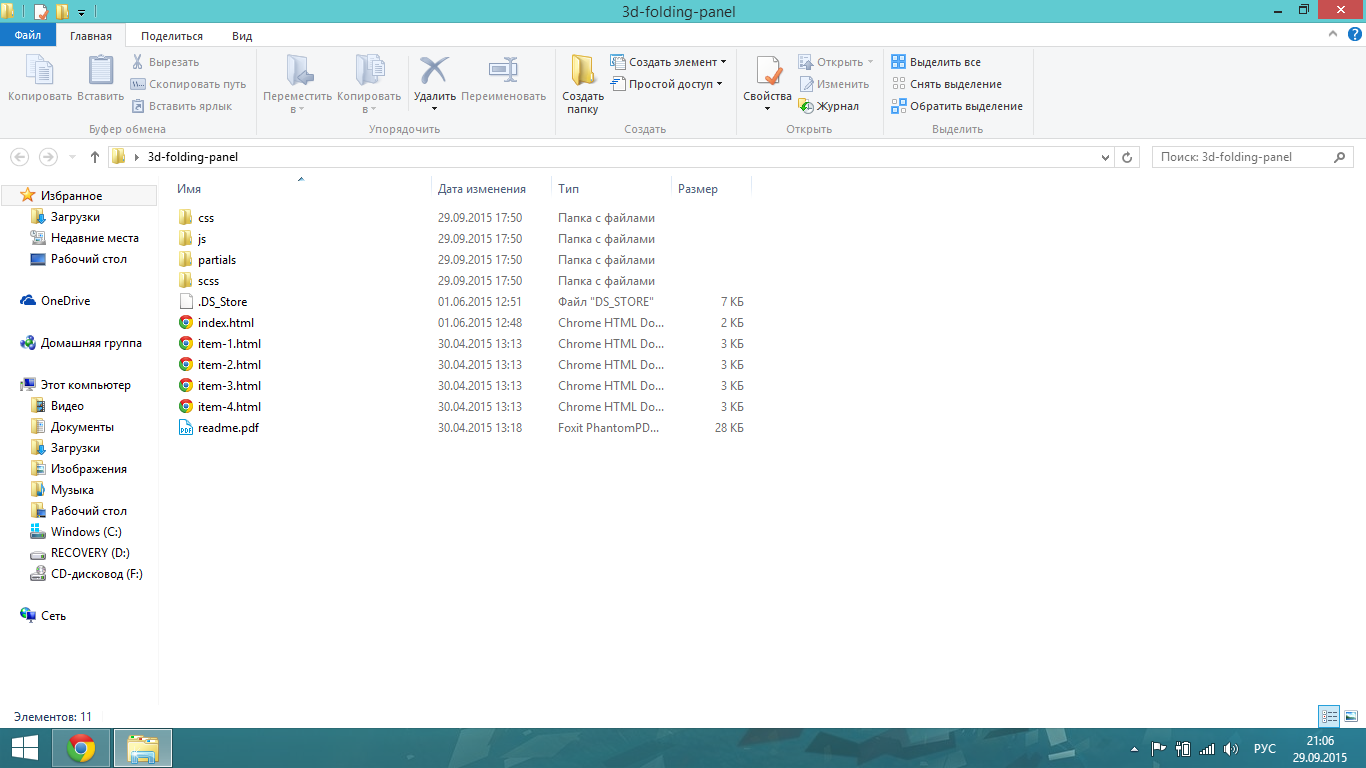Open the Easy access dropdown

click(666, 84)
